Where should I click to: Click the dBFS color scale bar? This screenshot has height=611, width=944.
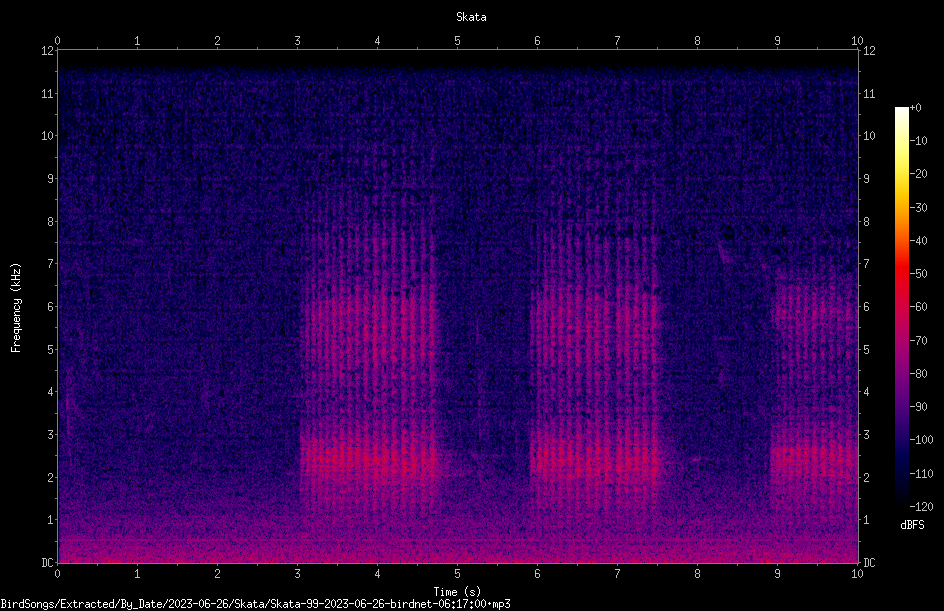point(901,306)
